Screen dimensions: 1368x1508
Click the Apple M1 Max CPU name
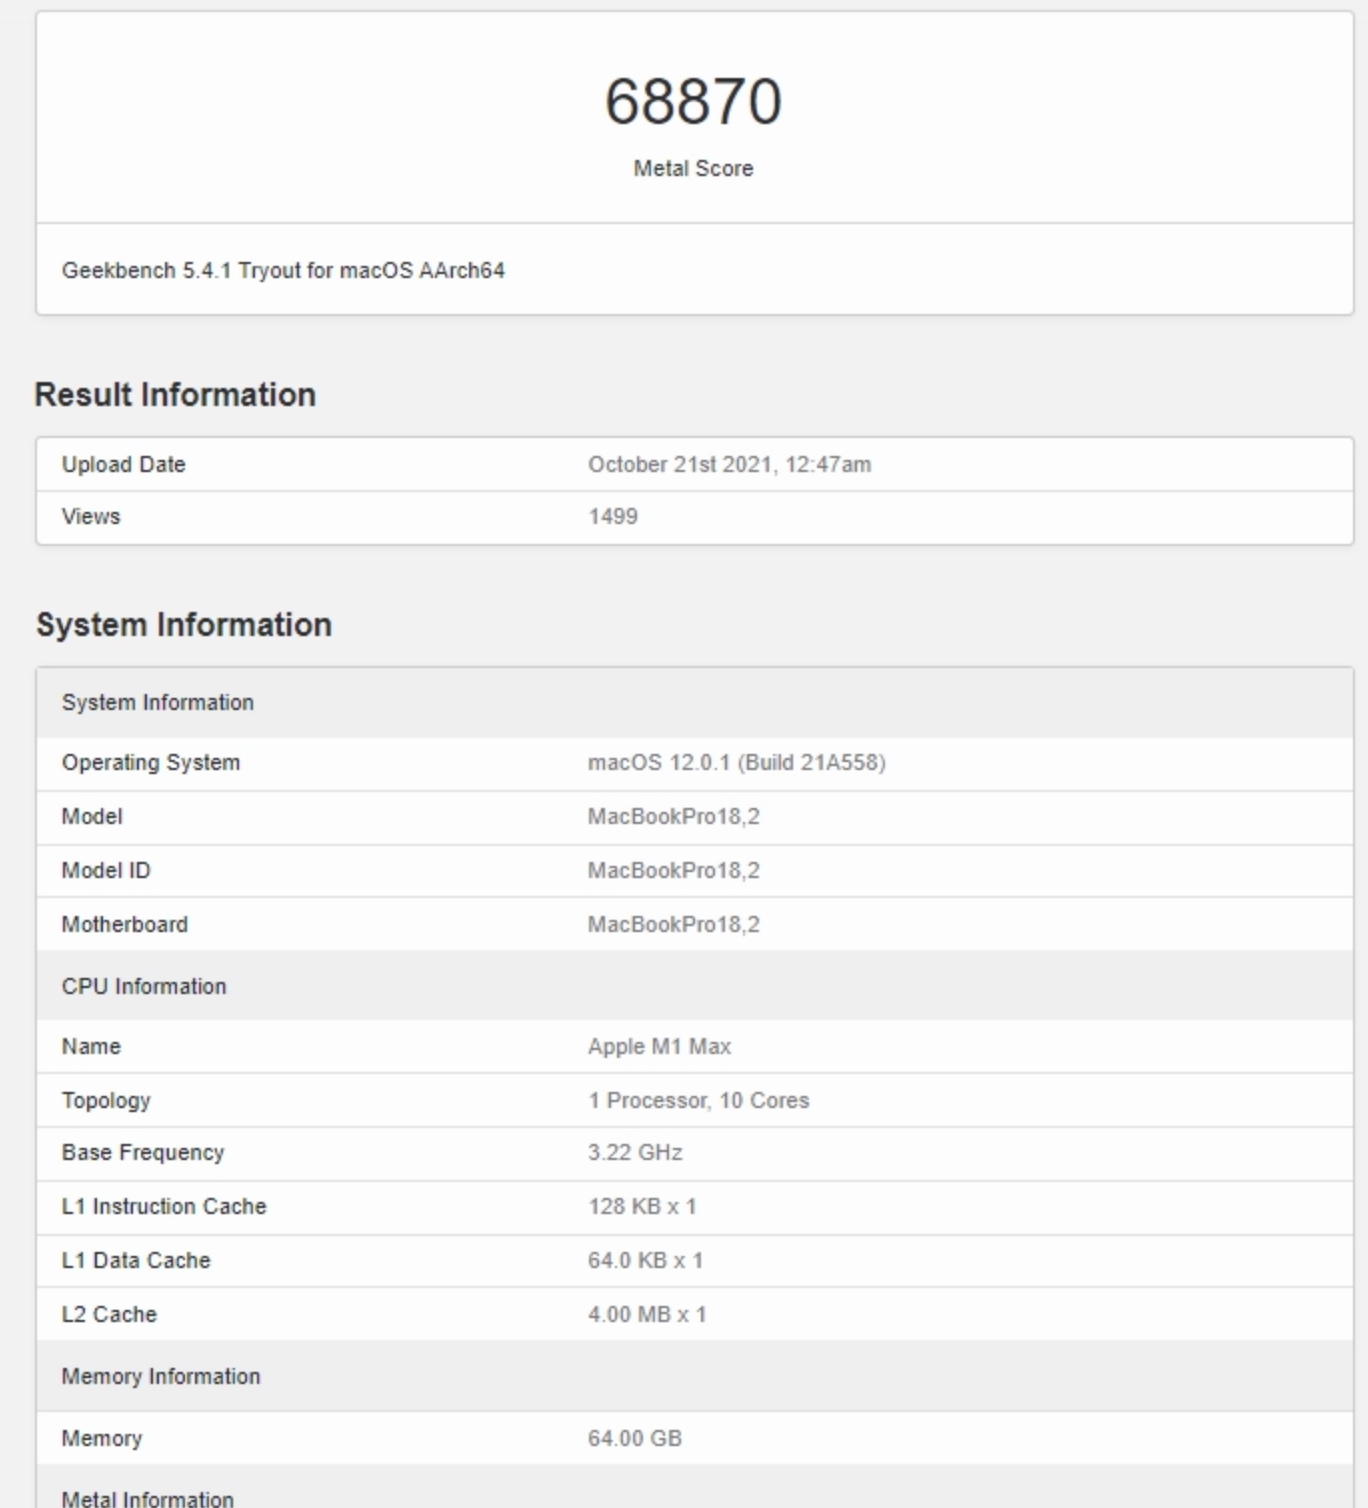(x=659, y=1047)
